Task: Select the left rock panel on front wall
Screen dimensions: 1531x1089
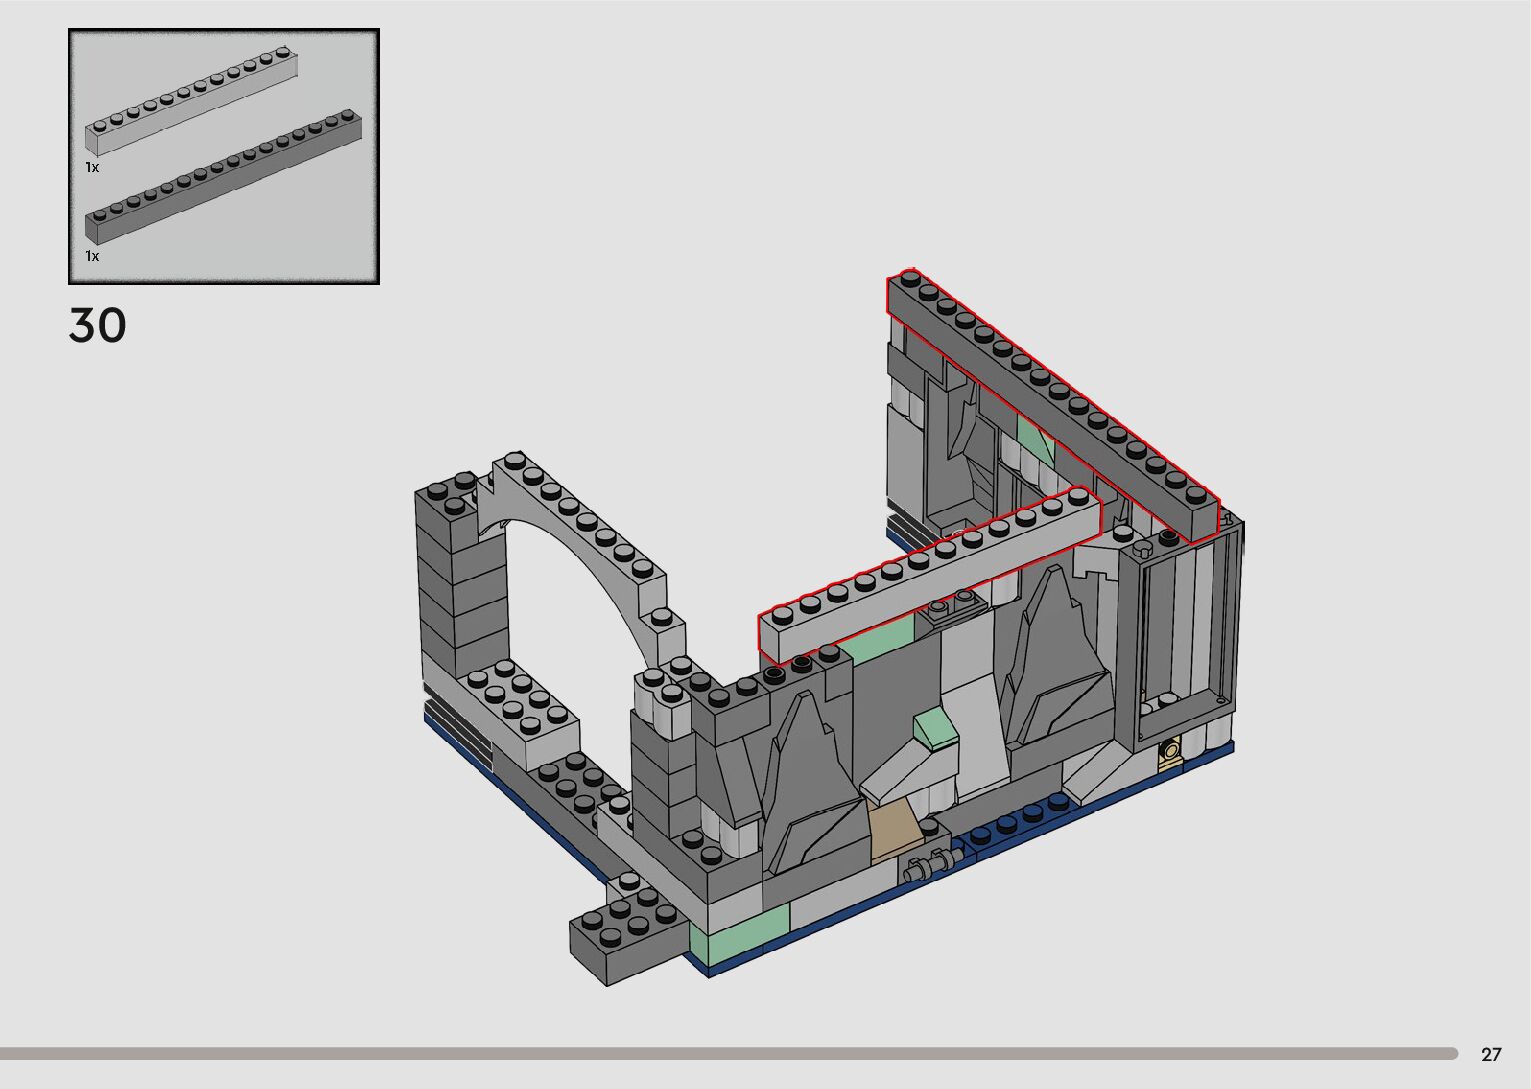Action: pos(805,790)
